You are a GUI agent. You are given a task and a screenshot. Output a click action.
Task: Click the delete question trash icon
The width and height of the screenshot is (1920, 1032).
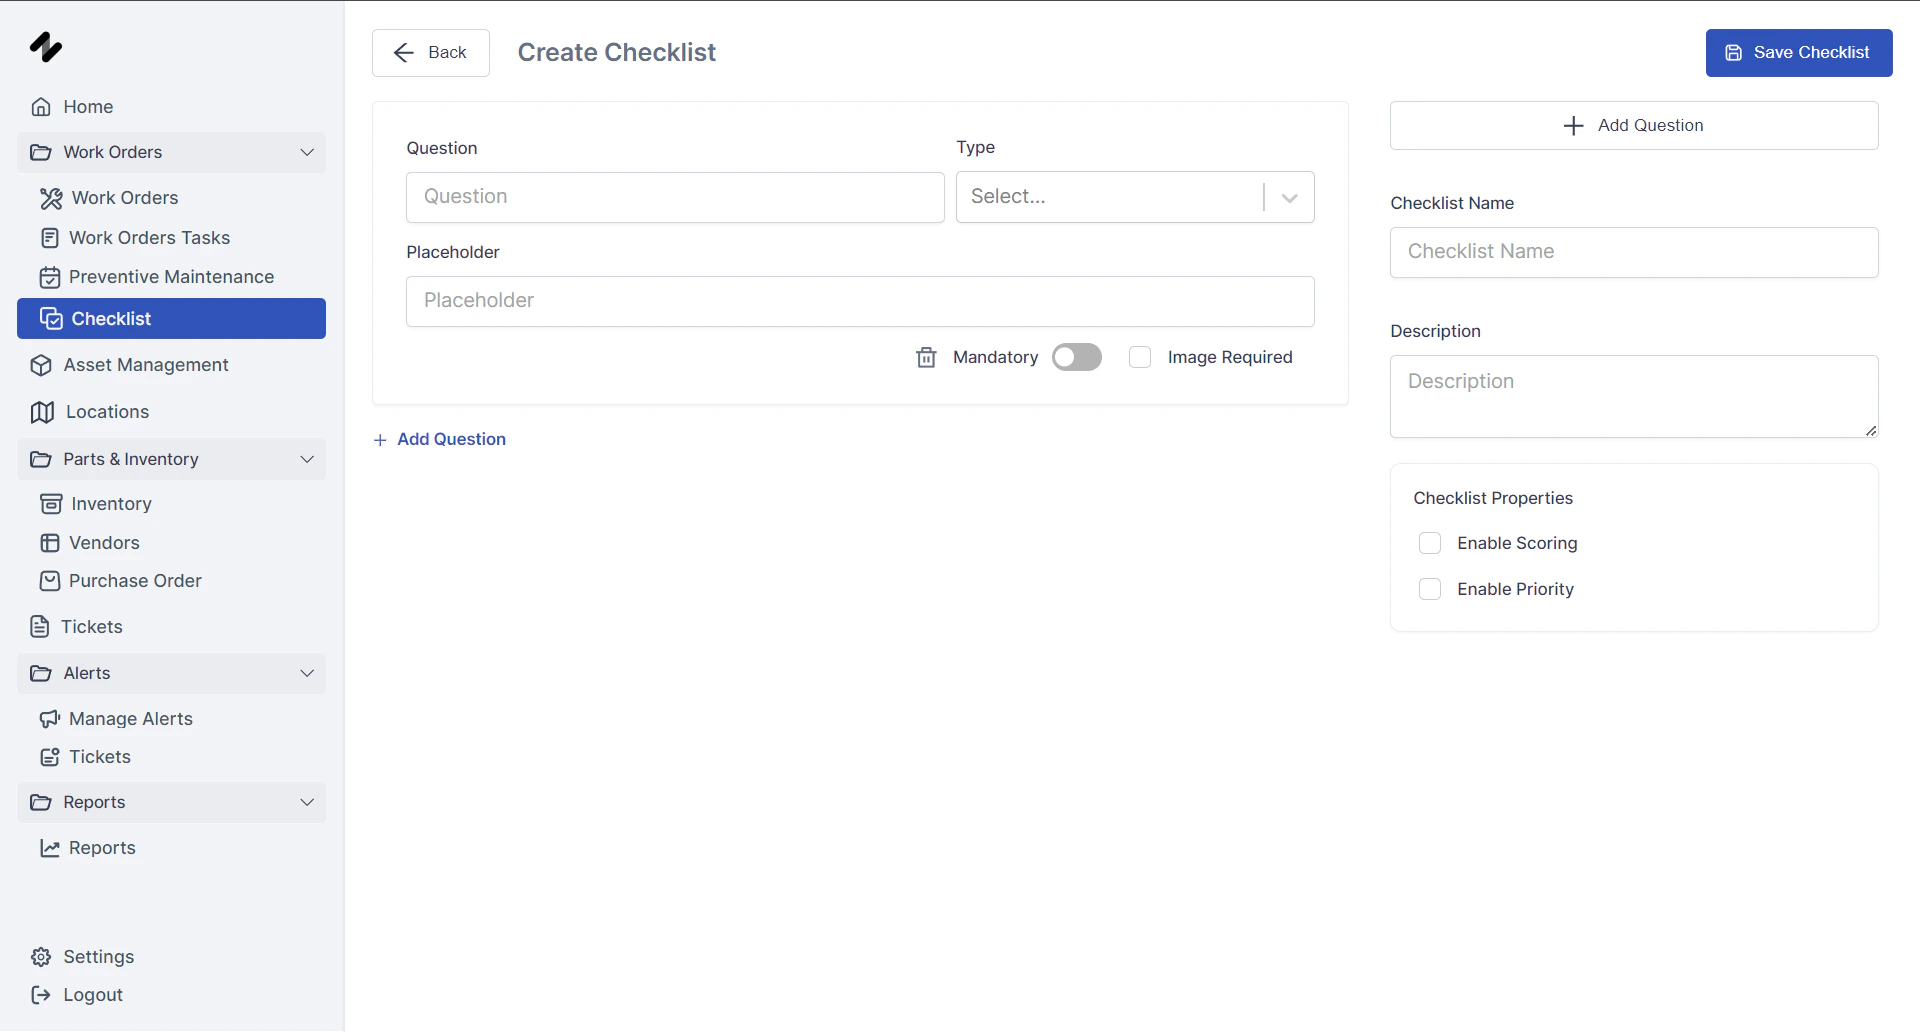(925, 357)
